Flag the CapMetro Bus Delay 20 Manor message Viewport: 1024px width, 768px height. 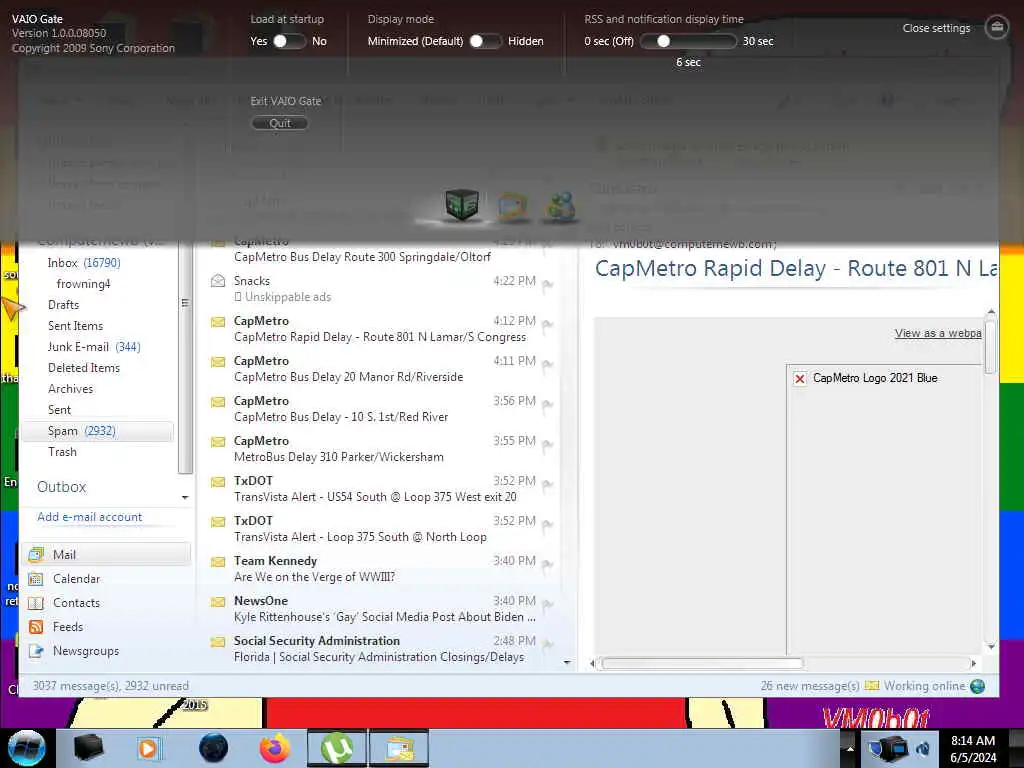pyautogui.click(x=547, y=364)
